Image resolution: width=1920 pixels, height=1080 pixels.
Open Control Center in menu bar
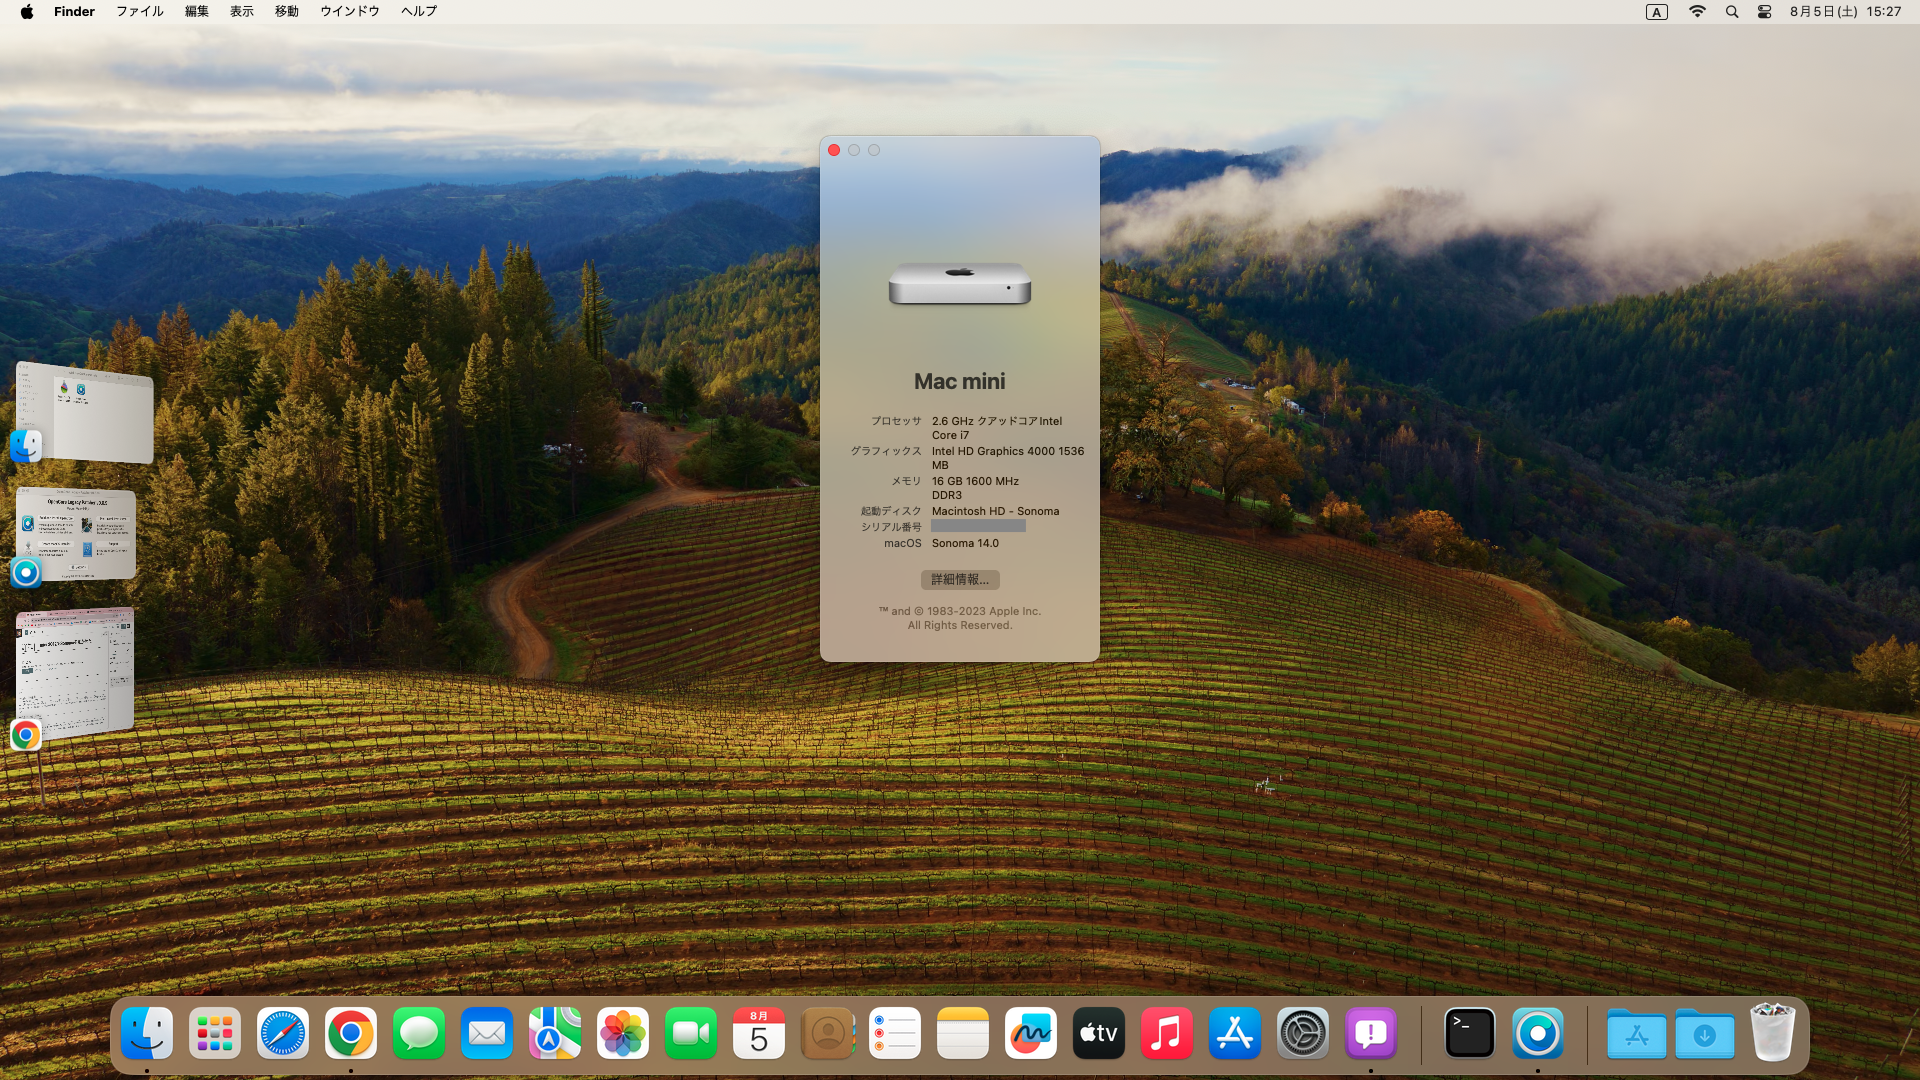click(1765, 12)
